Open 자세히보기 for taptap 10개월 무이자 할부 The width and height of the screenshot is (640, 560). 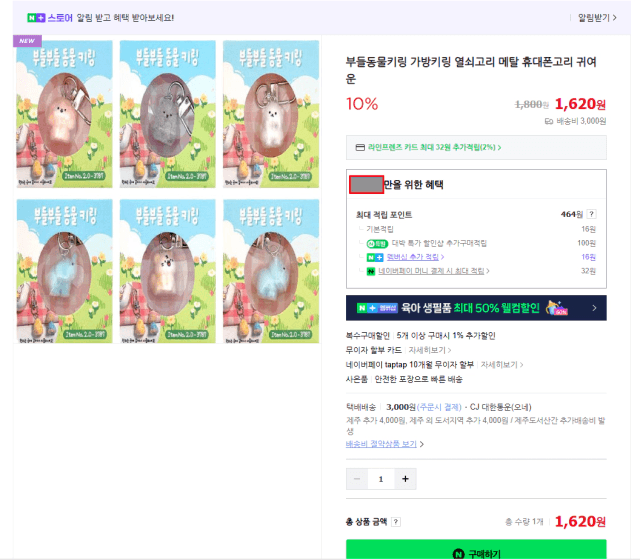pos(502,364)
